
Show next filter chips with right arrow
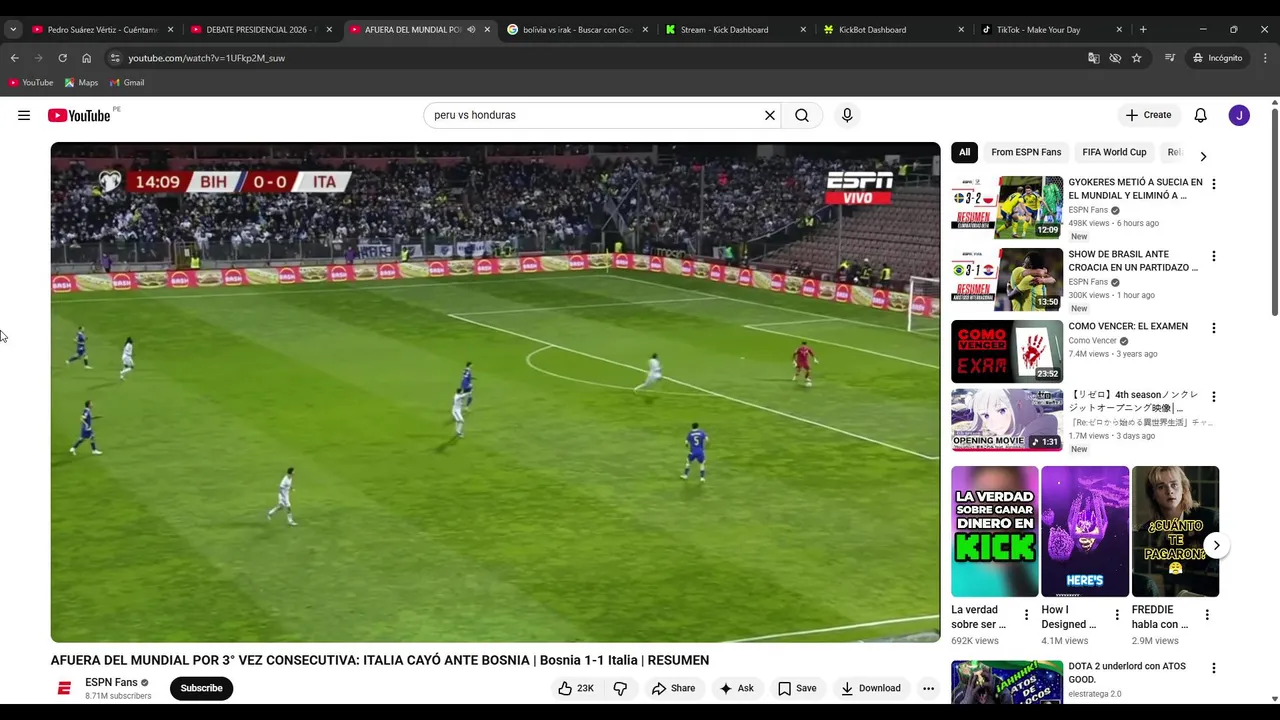tap(1203, 156)
